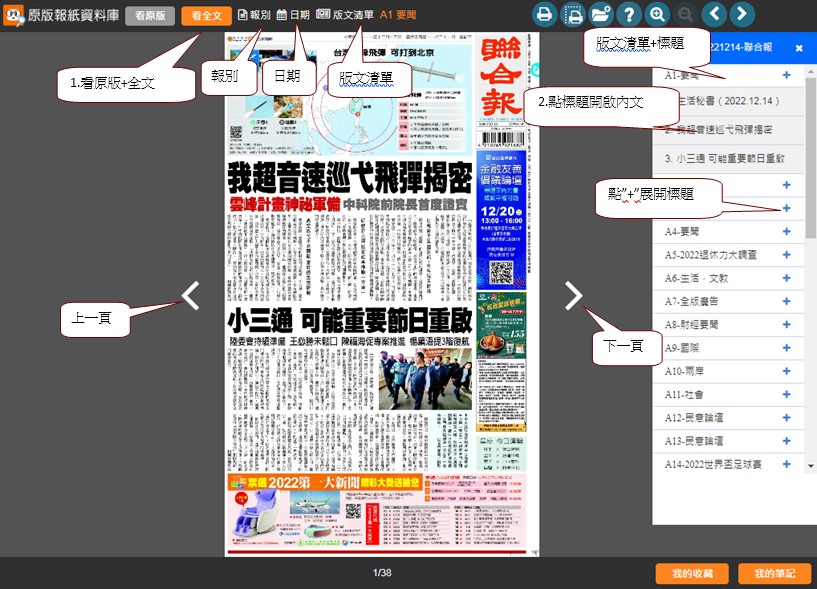Open the article 我超音速巡弋飛彈揭密

726,130
